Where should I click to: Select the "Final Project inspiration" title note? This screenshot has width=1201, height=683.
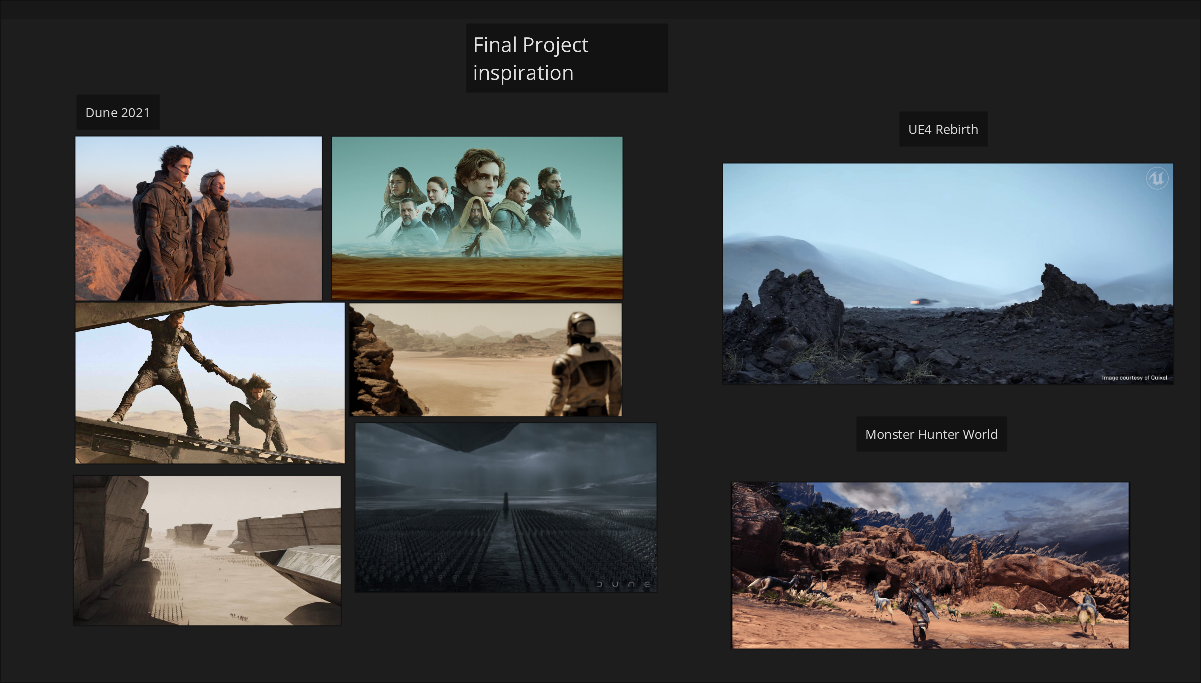click(566, 58)
